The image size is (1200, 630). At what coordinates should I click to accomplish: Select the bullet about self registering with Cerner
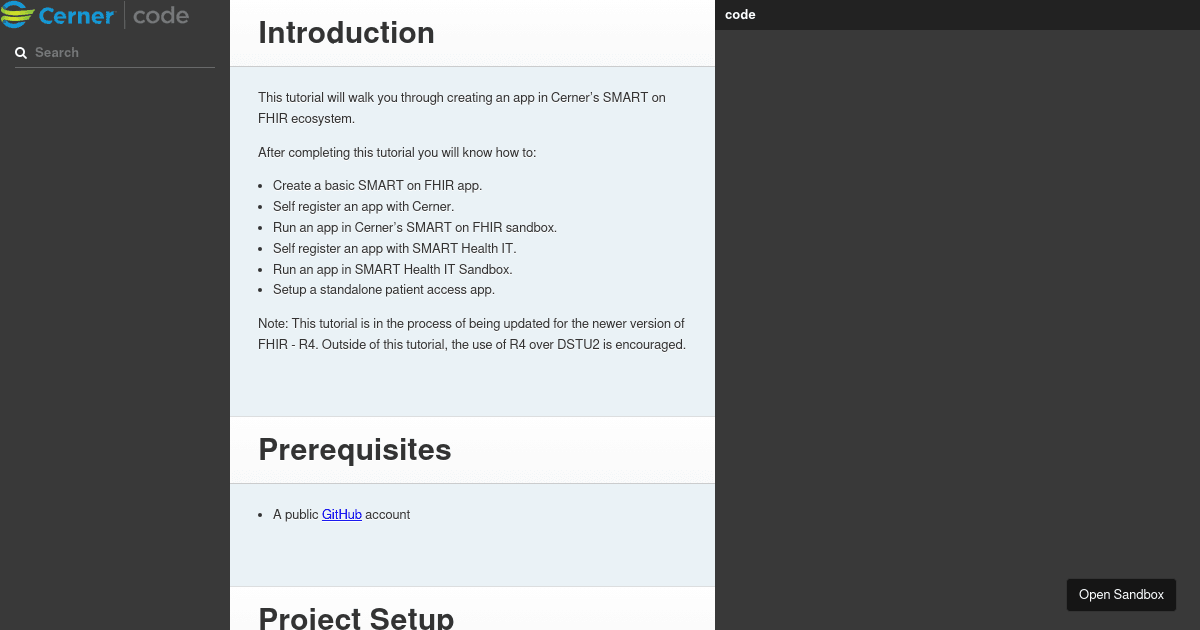(x=363, y=206)
